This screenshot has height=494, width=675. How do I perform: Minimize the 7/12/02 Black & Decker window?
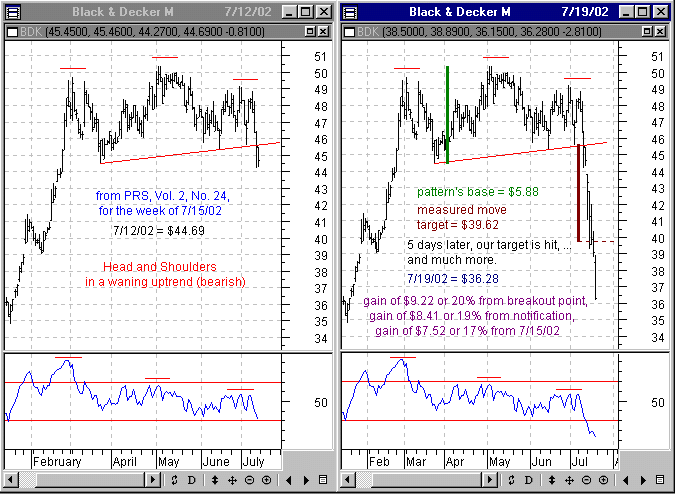coord(291,12)
